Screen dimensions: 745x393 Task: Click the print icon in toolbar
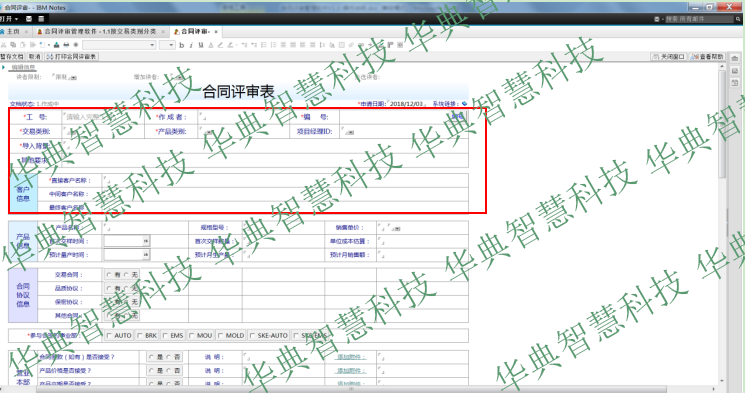click(x=66, y=45)
